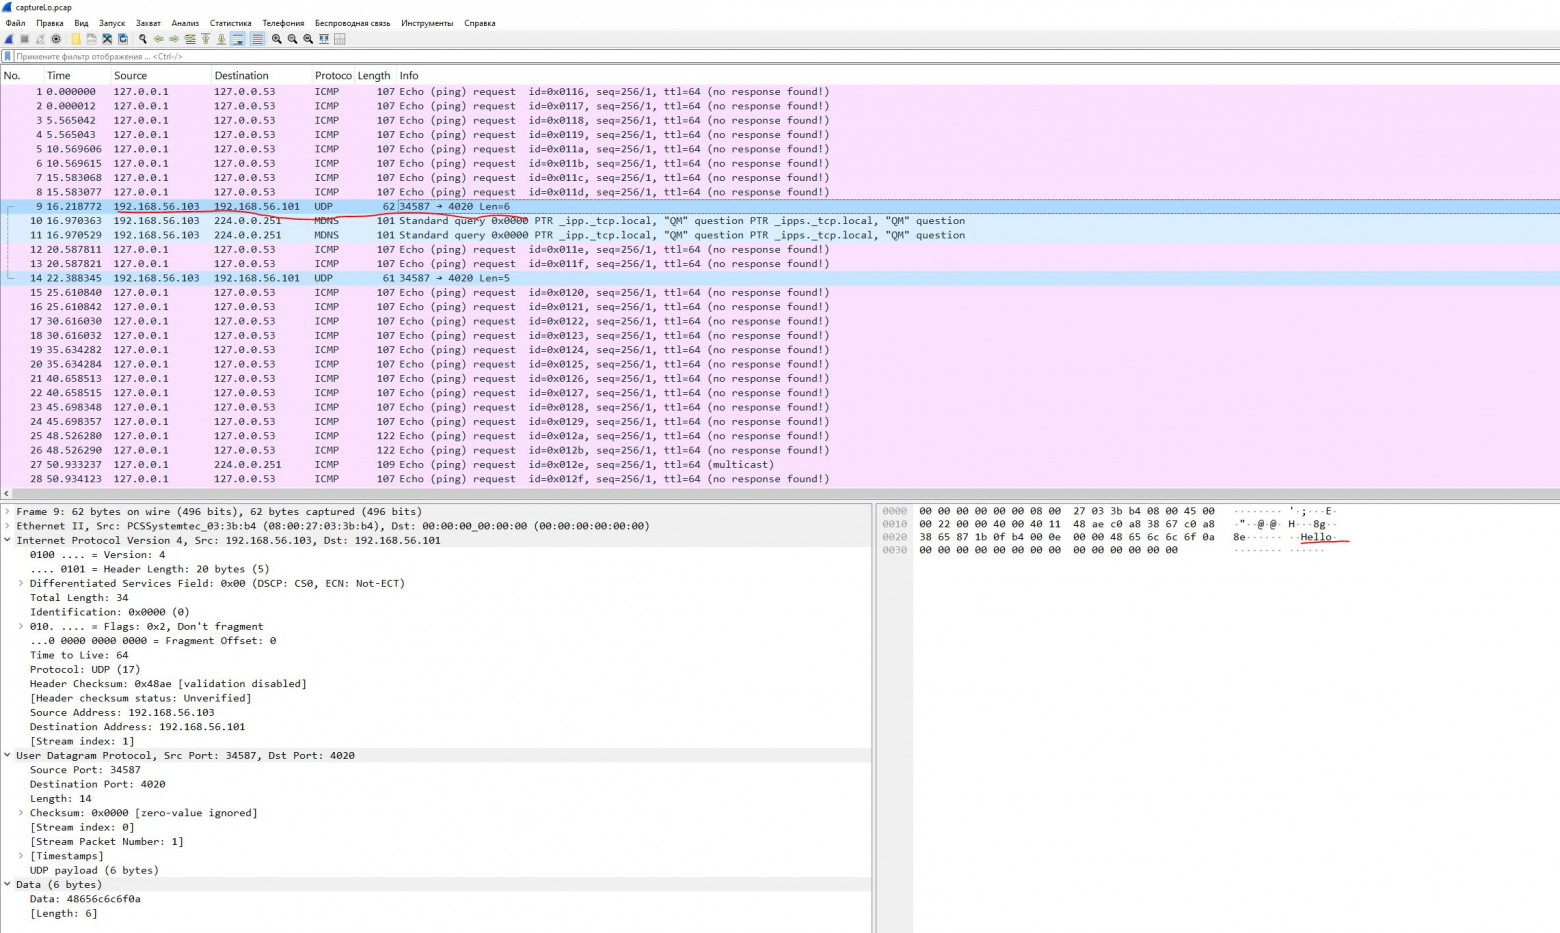The height and width of the screenshot is (933, 1560).
Task: Open the Беспроводная связь menu
Action: (352, 23)
